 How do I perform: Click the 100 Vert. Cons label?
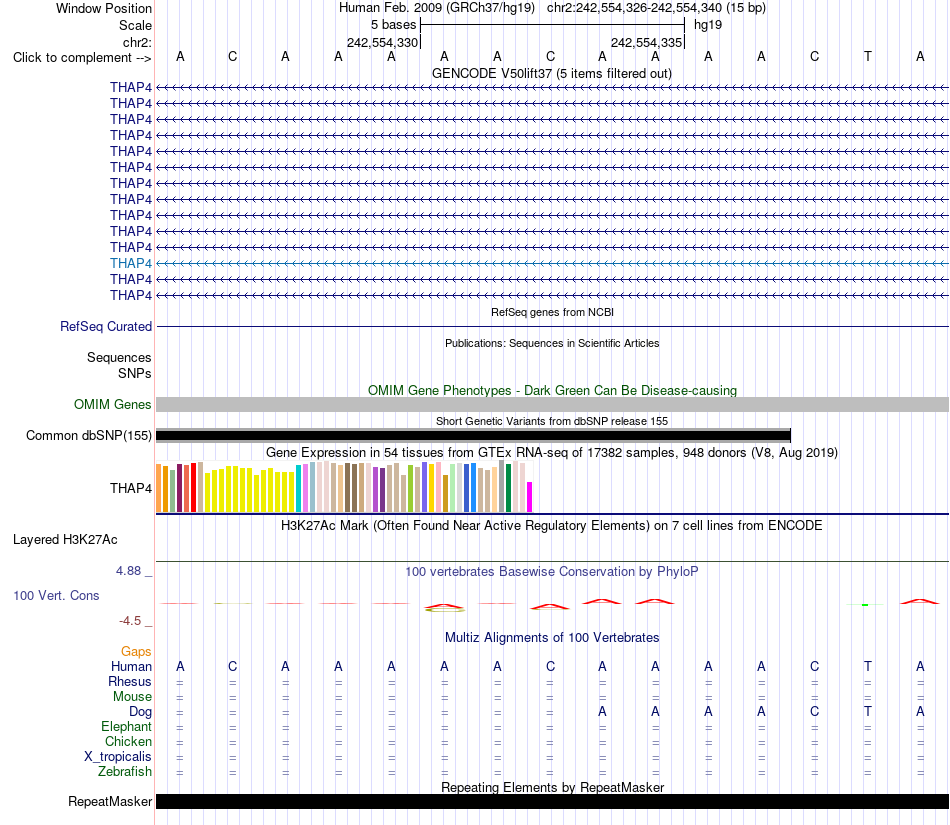(56, 595)
